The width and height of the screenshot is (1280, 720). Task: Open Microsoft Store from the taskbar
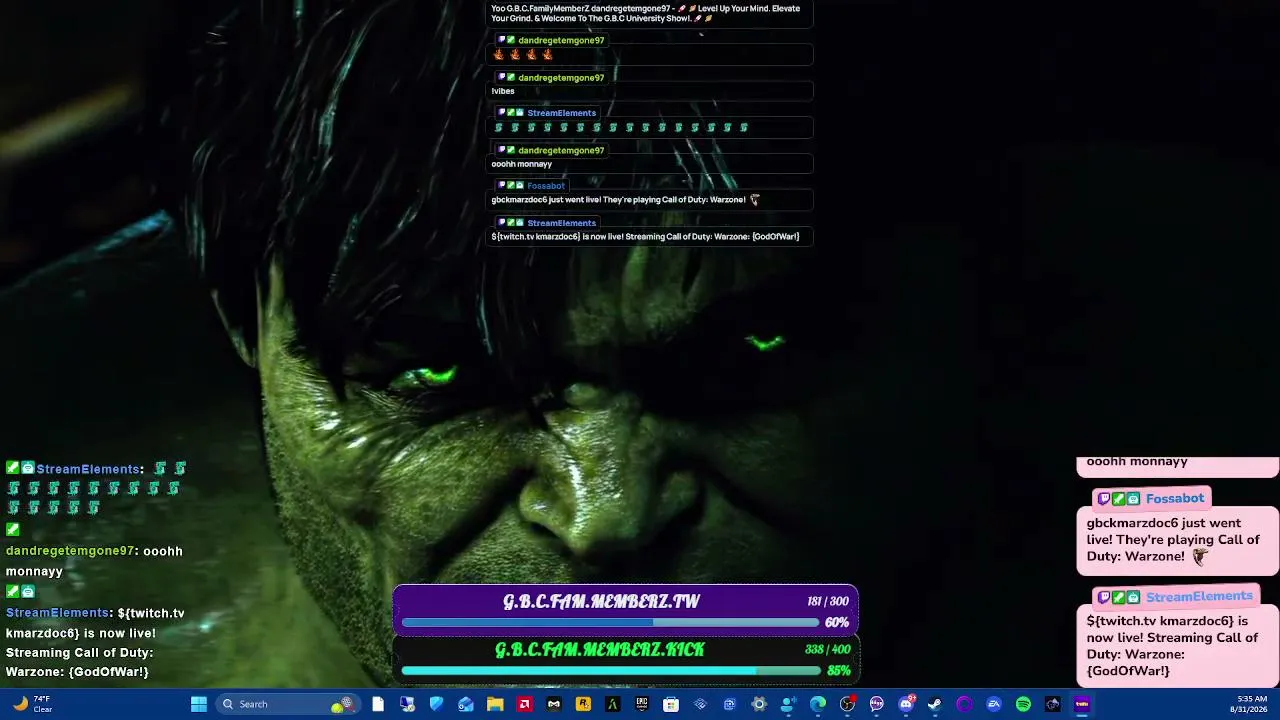click(x=671, y=704)
